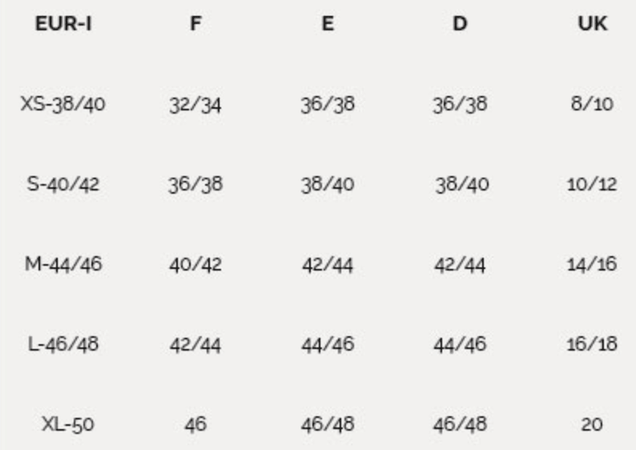
Task: Click the L-46/48 row label
Action: pos(63,344)
